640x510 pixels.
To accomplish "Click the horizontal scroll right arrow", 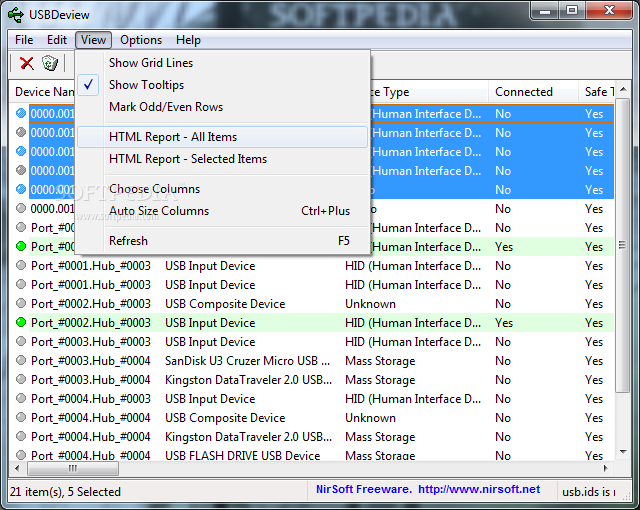I will pos(606,468).
